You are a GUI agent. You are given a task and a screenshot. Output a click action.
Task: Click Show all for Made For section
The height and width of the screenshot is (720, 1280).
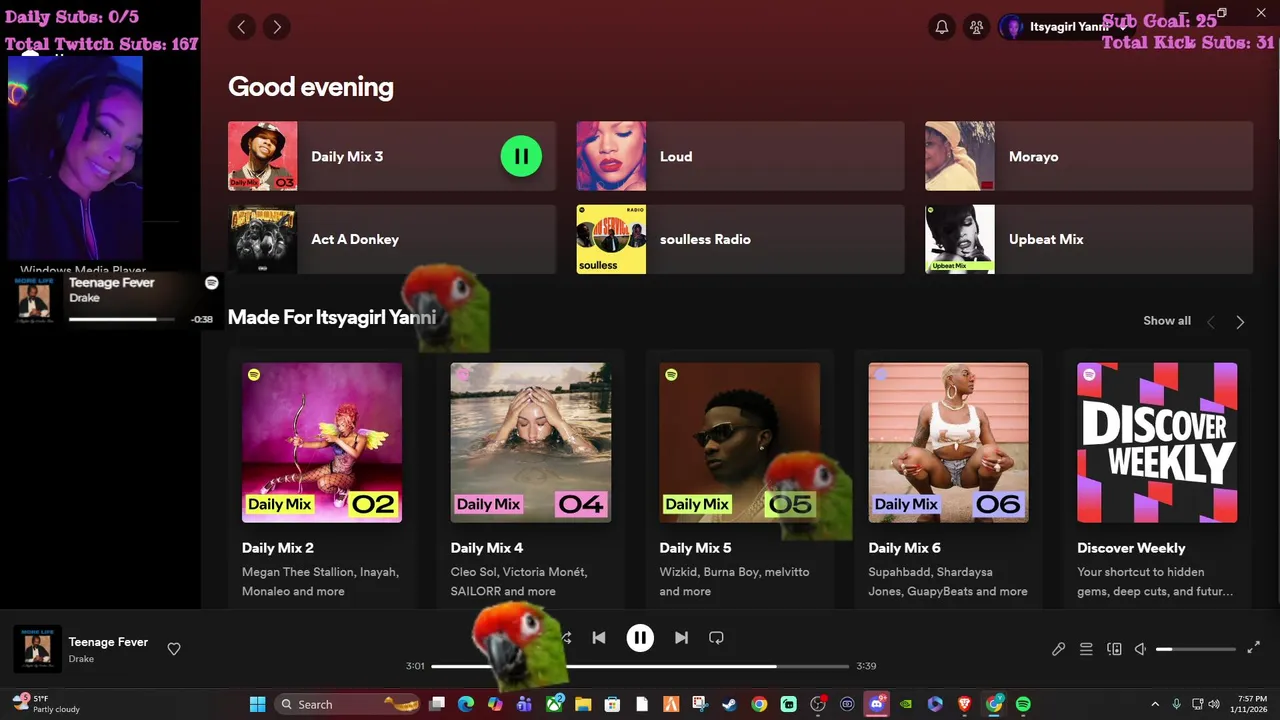1167,321
